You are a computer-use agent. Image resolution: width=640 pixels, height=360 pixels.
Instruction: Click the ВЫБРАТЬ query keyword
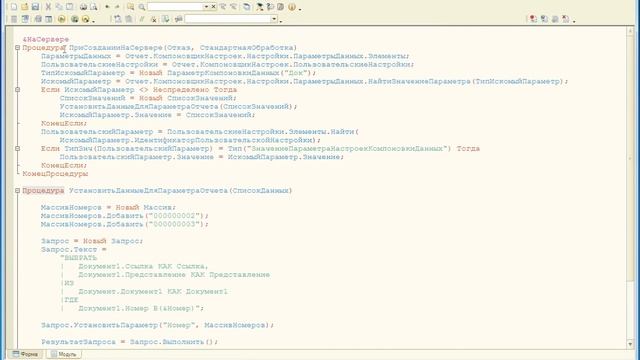pos(80,258)
